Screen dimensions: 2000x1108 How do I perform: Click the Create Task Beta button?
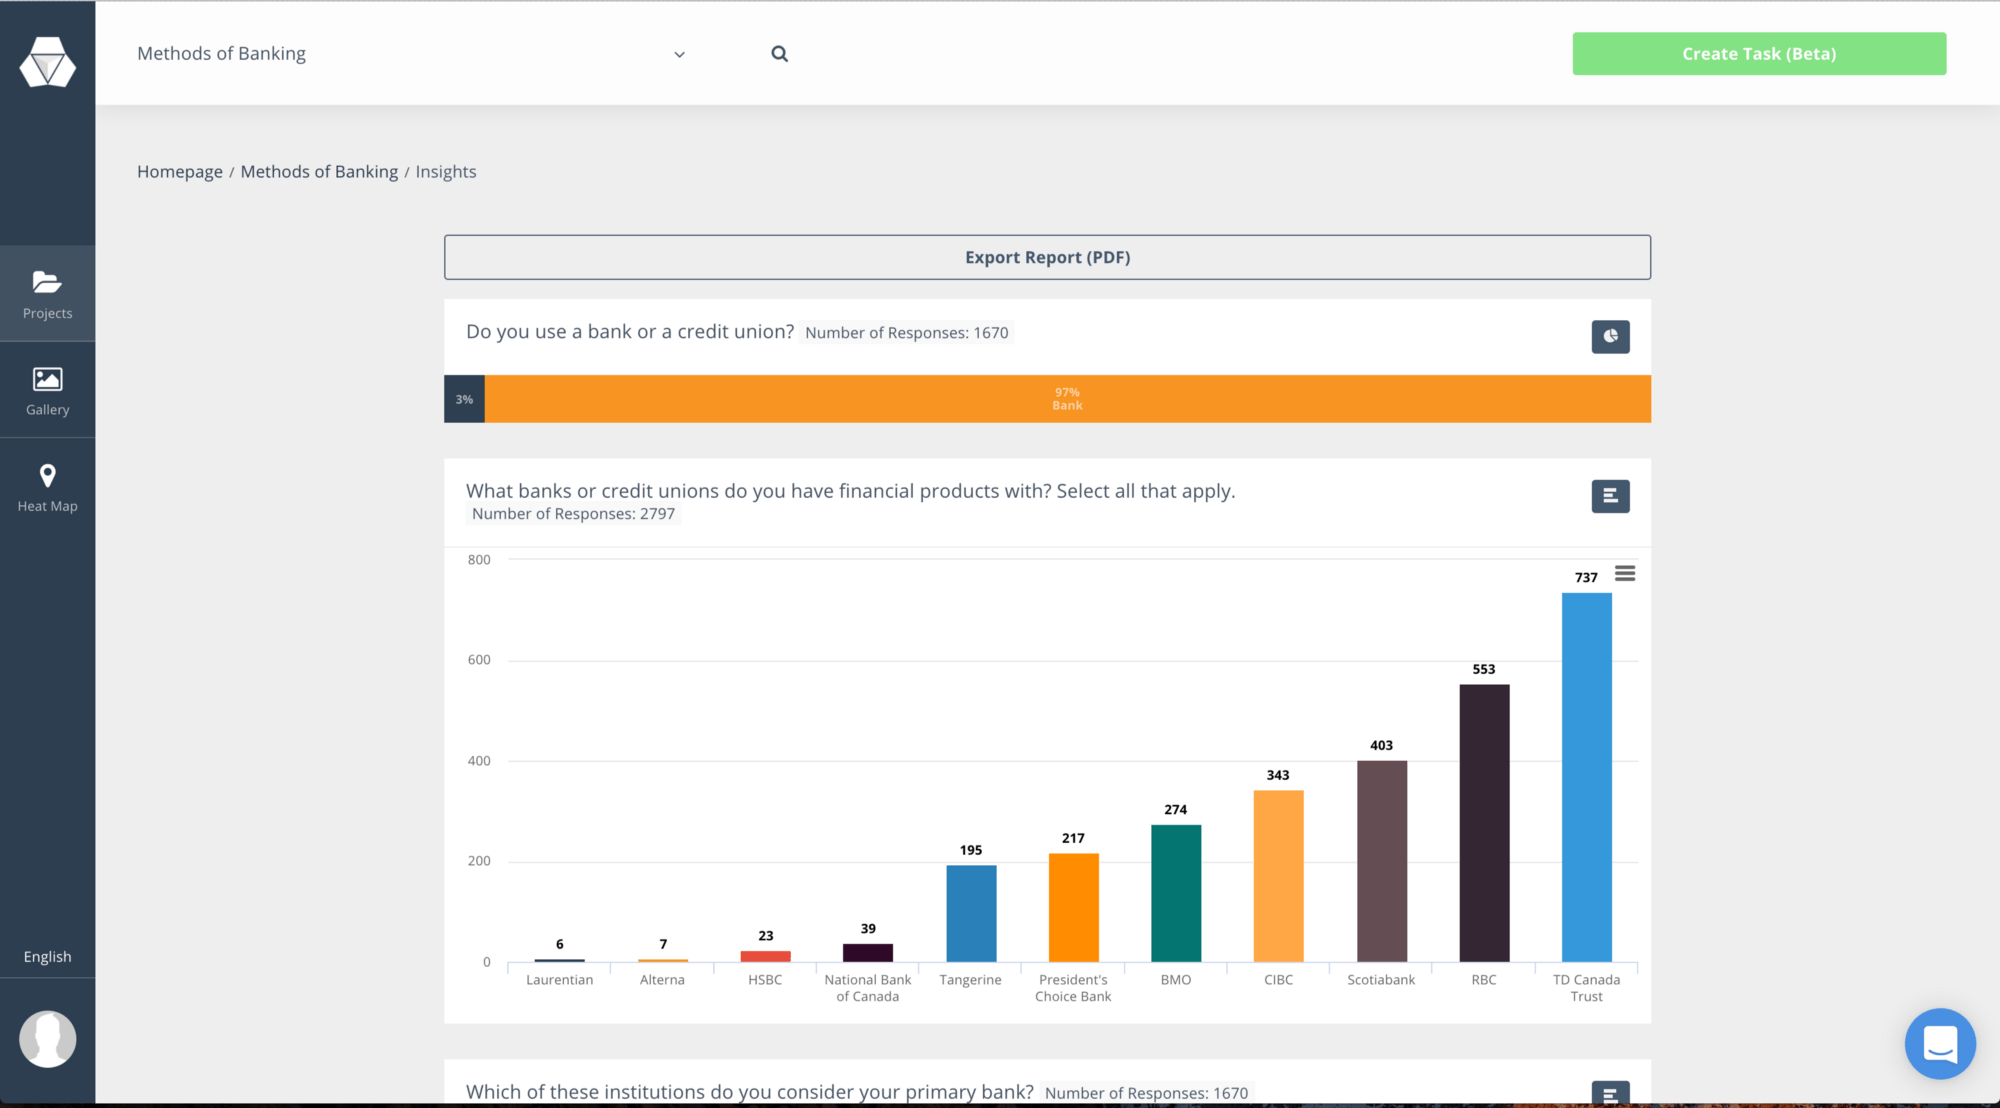click(x=1759, y=53)
